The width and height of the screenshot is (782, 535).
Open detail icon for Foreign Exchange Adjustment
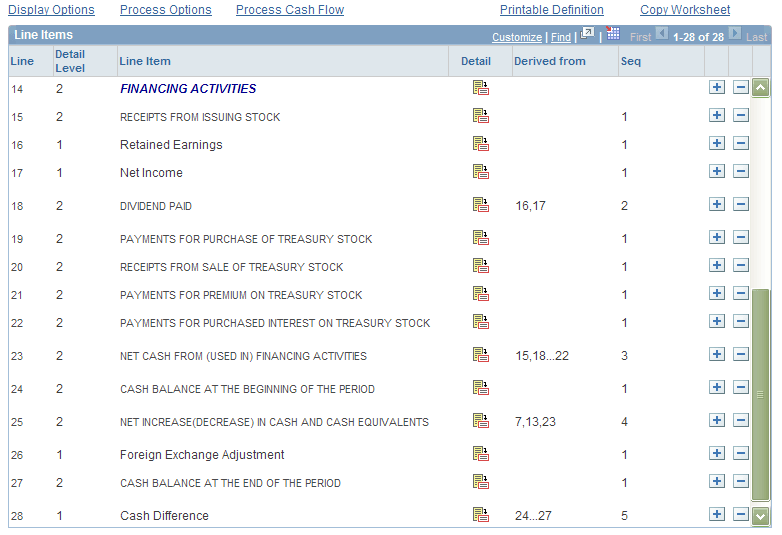(x=481, y=453)
